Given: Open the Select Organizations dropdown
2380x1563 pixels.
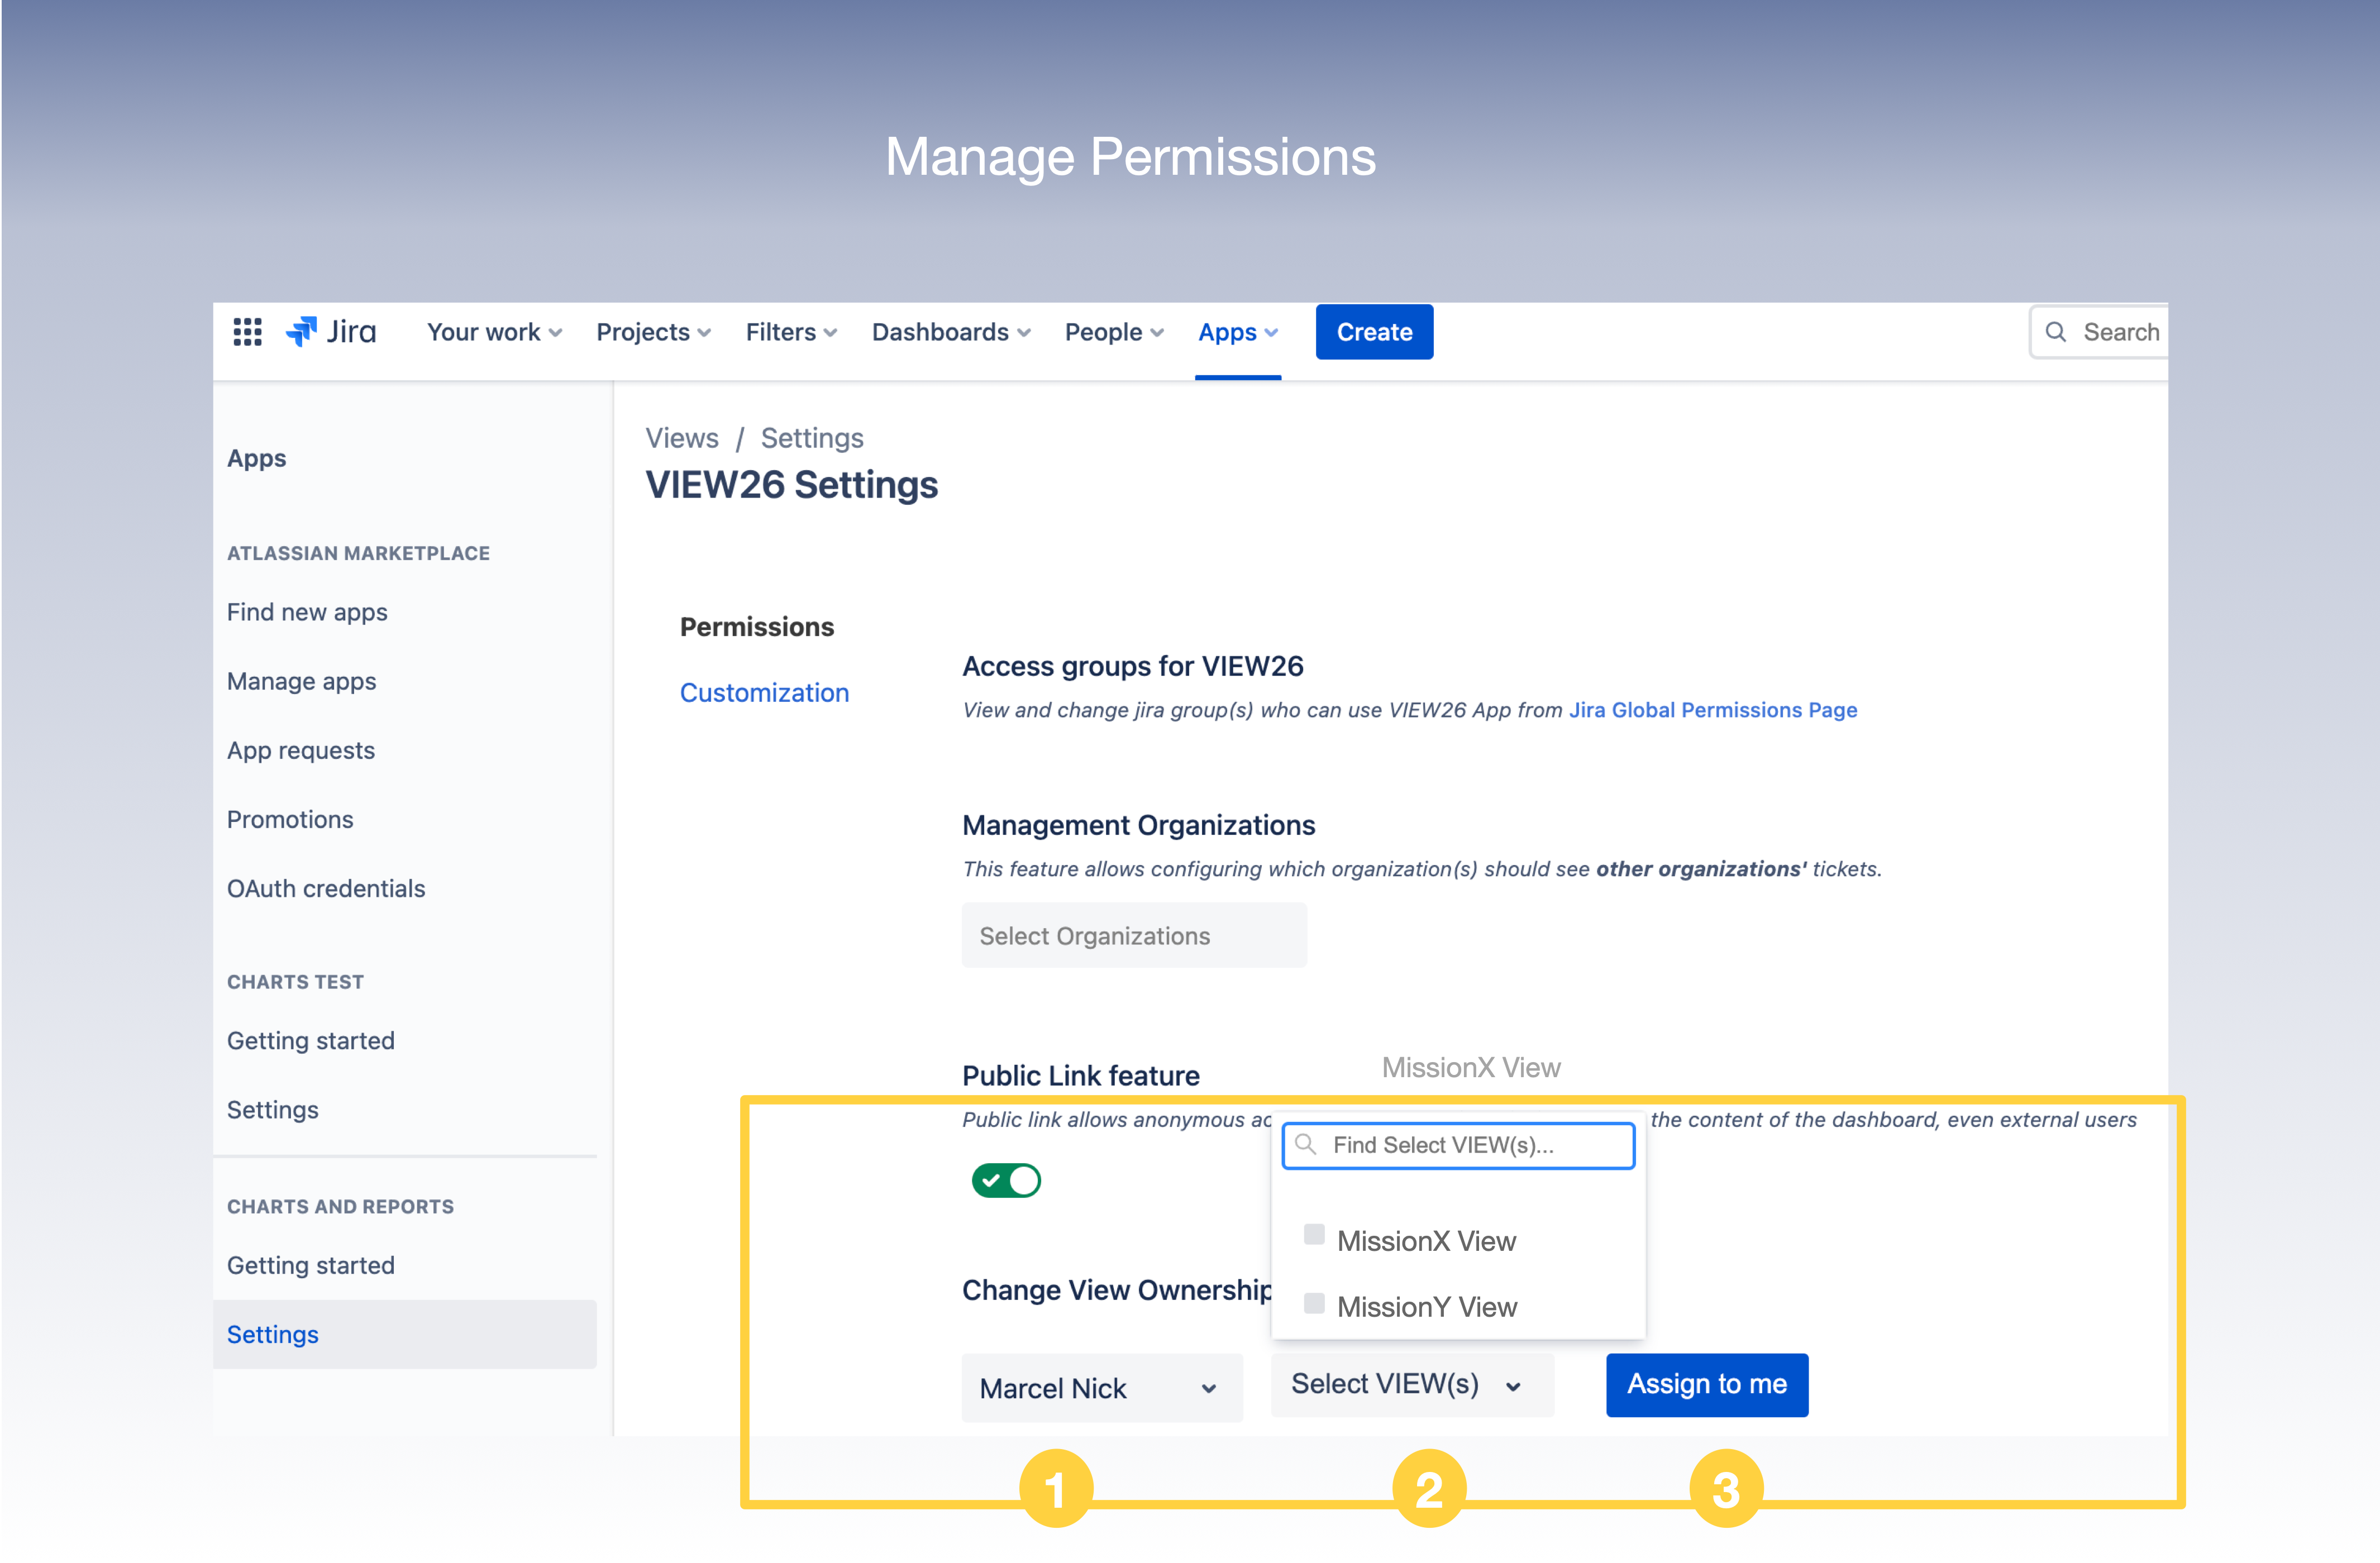Looking at the screenshot, I should pos(1133,935).
